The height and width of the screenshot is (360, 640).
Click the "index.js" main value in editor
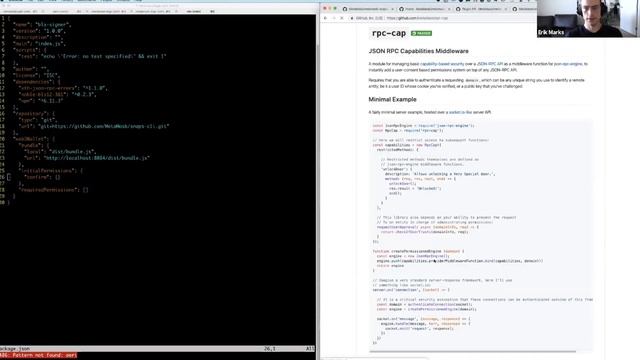50,44
